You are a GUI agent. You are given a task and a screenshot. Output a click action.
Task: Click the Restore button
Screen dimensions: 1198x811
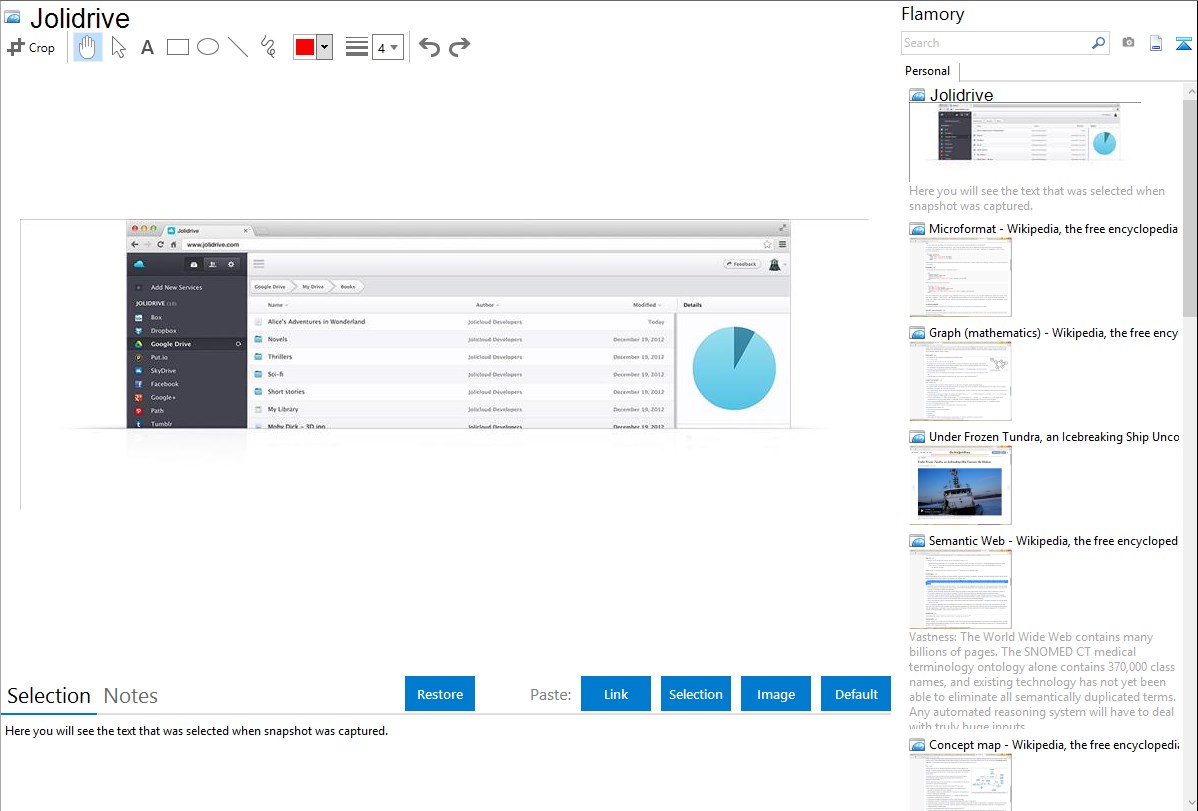click(440, 694)
